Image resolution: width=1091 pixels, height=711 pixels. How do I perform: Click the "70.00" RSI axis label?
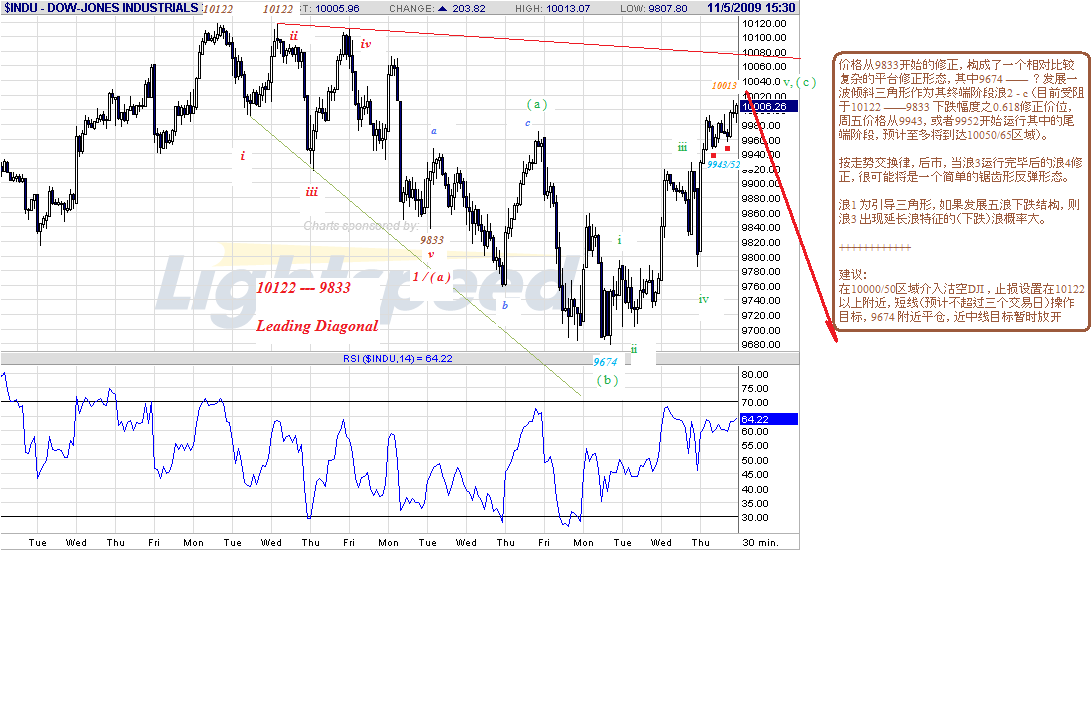[x=755, y=403]
